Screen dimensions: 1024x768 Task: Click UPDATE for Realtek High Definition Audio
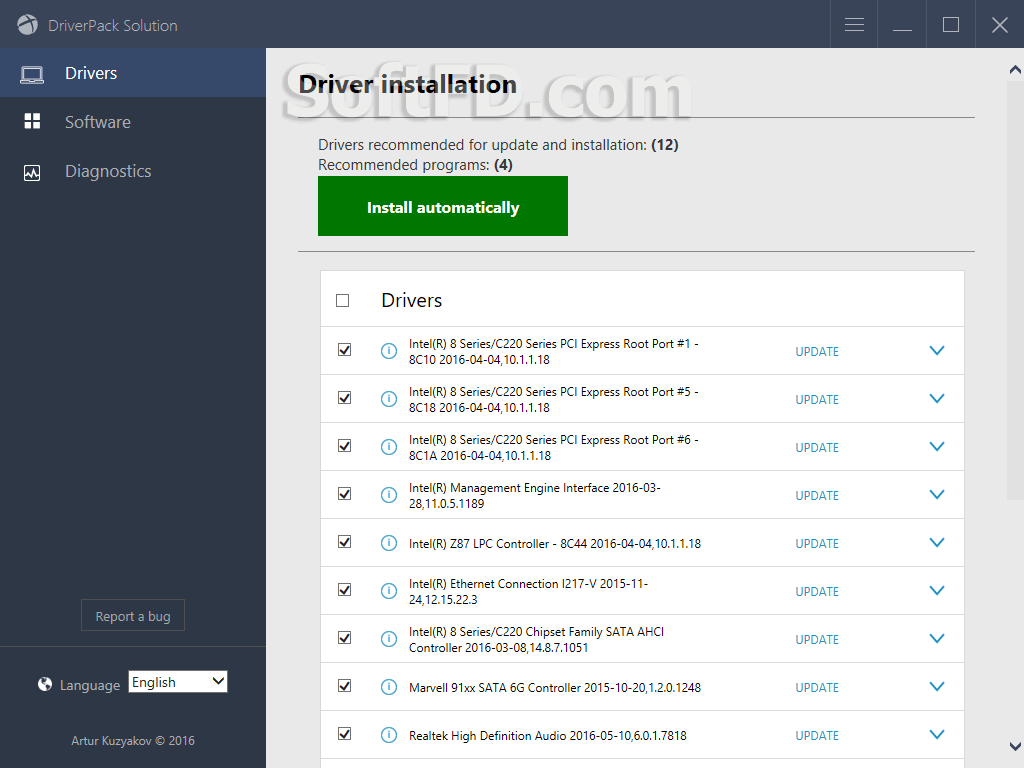(x=817, y=735)
